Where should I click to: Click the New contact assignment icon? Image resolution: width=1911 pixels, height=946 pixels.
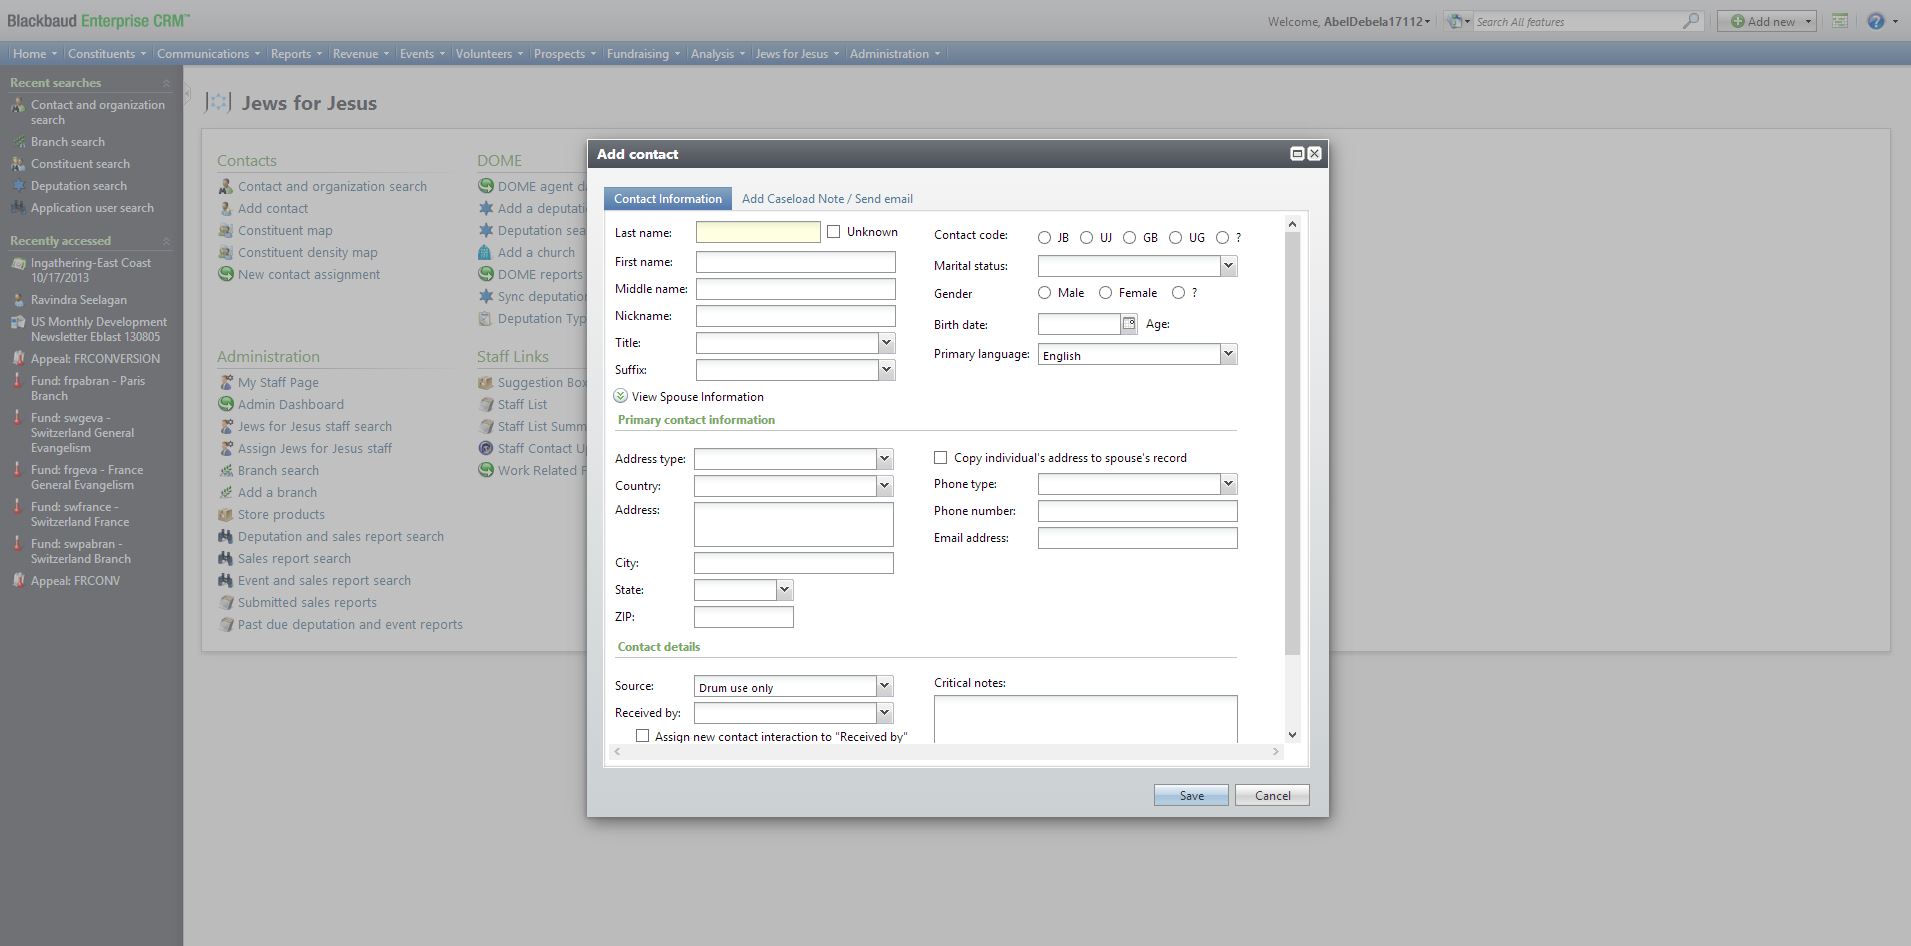226,274
